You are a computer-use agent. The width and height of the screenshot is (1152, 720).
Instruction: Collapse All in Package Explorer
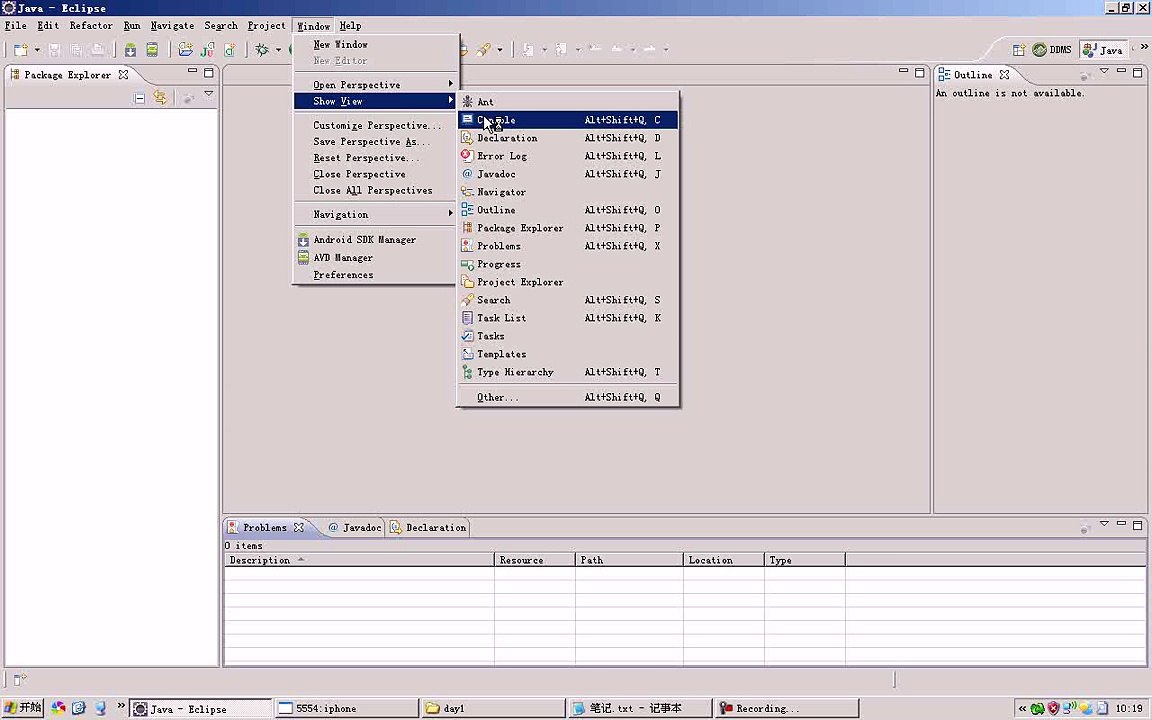tap(139, 98)
